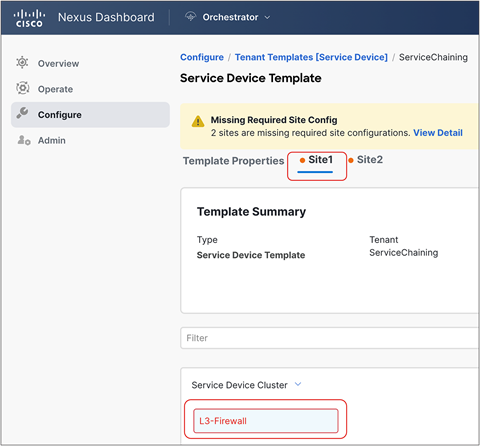Screen dimensions: 480x446
Task: Click the Configure breadcrumb link
Action: pos(202,57)
